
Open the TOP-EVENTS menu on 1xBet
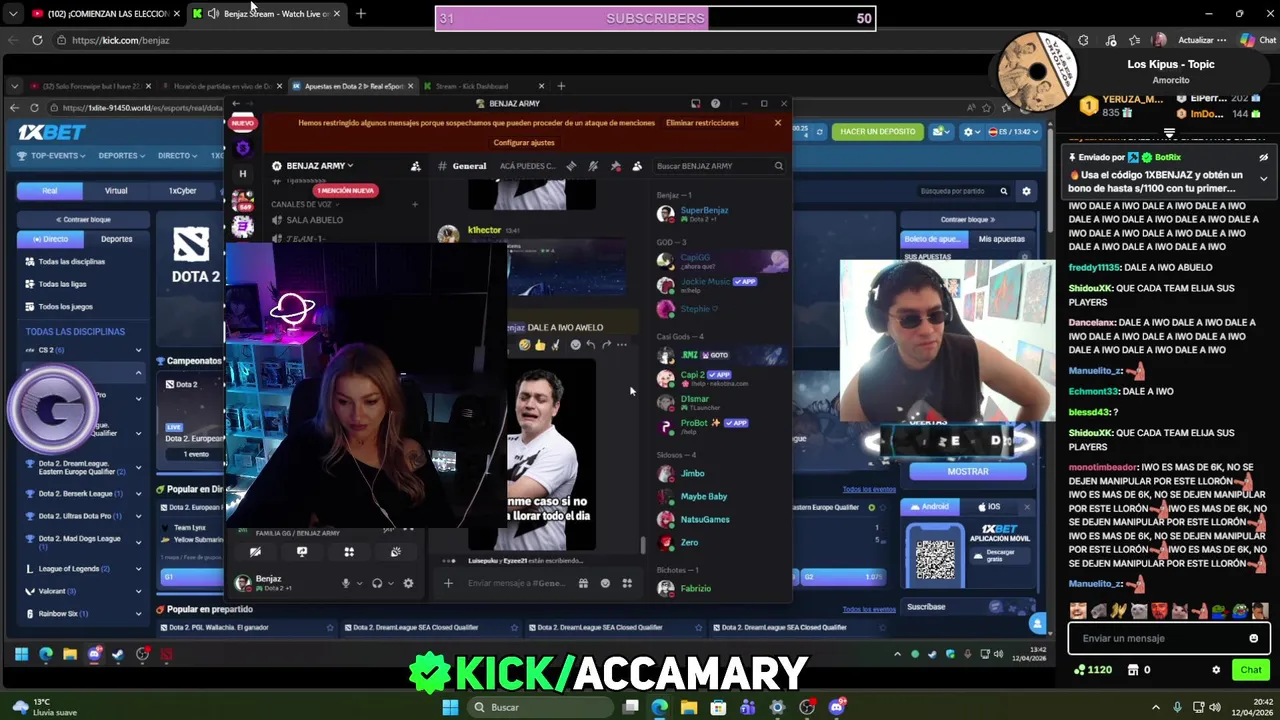[54, 156]
